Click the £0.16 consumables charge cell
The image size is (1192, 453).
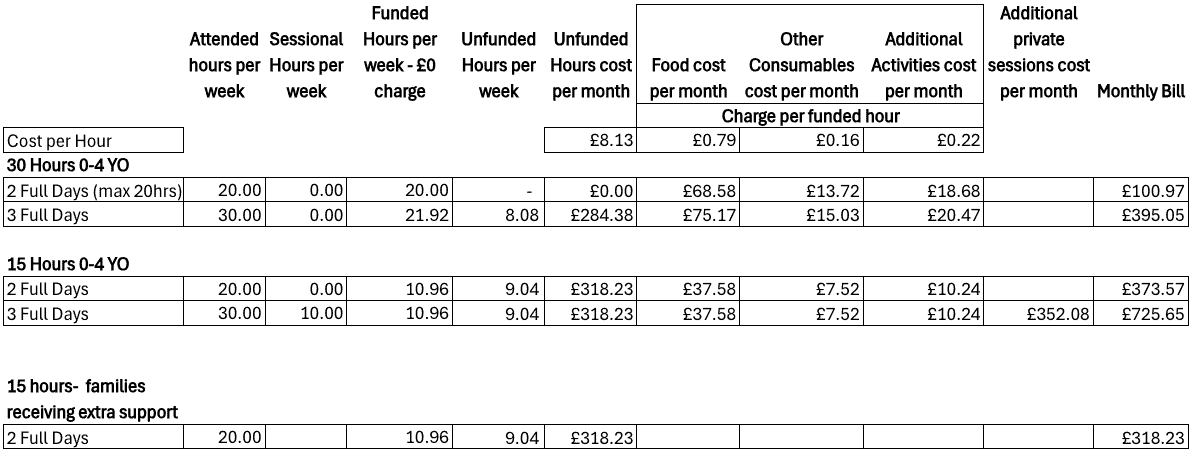[x=801, y=140]
